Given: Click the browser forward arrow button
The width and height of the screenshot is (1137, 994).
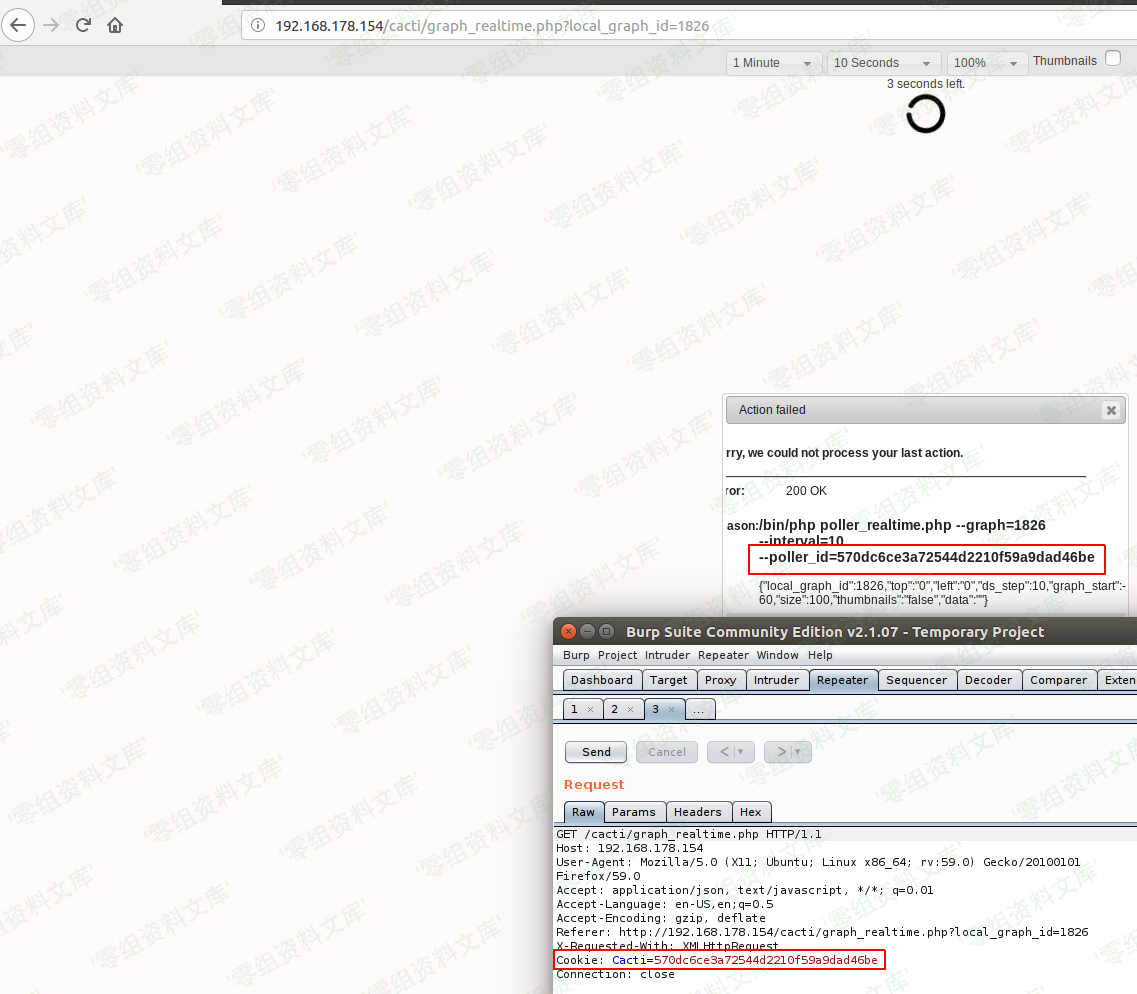Looking at the screenshot, I should pos(50,25).
